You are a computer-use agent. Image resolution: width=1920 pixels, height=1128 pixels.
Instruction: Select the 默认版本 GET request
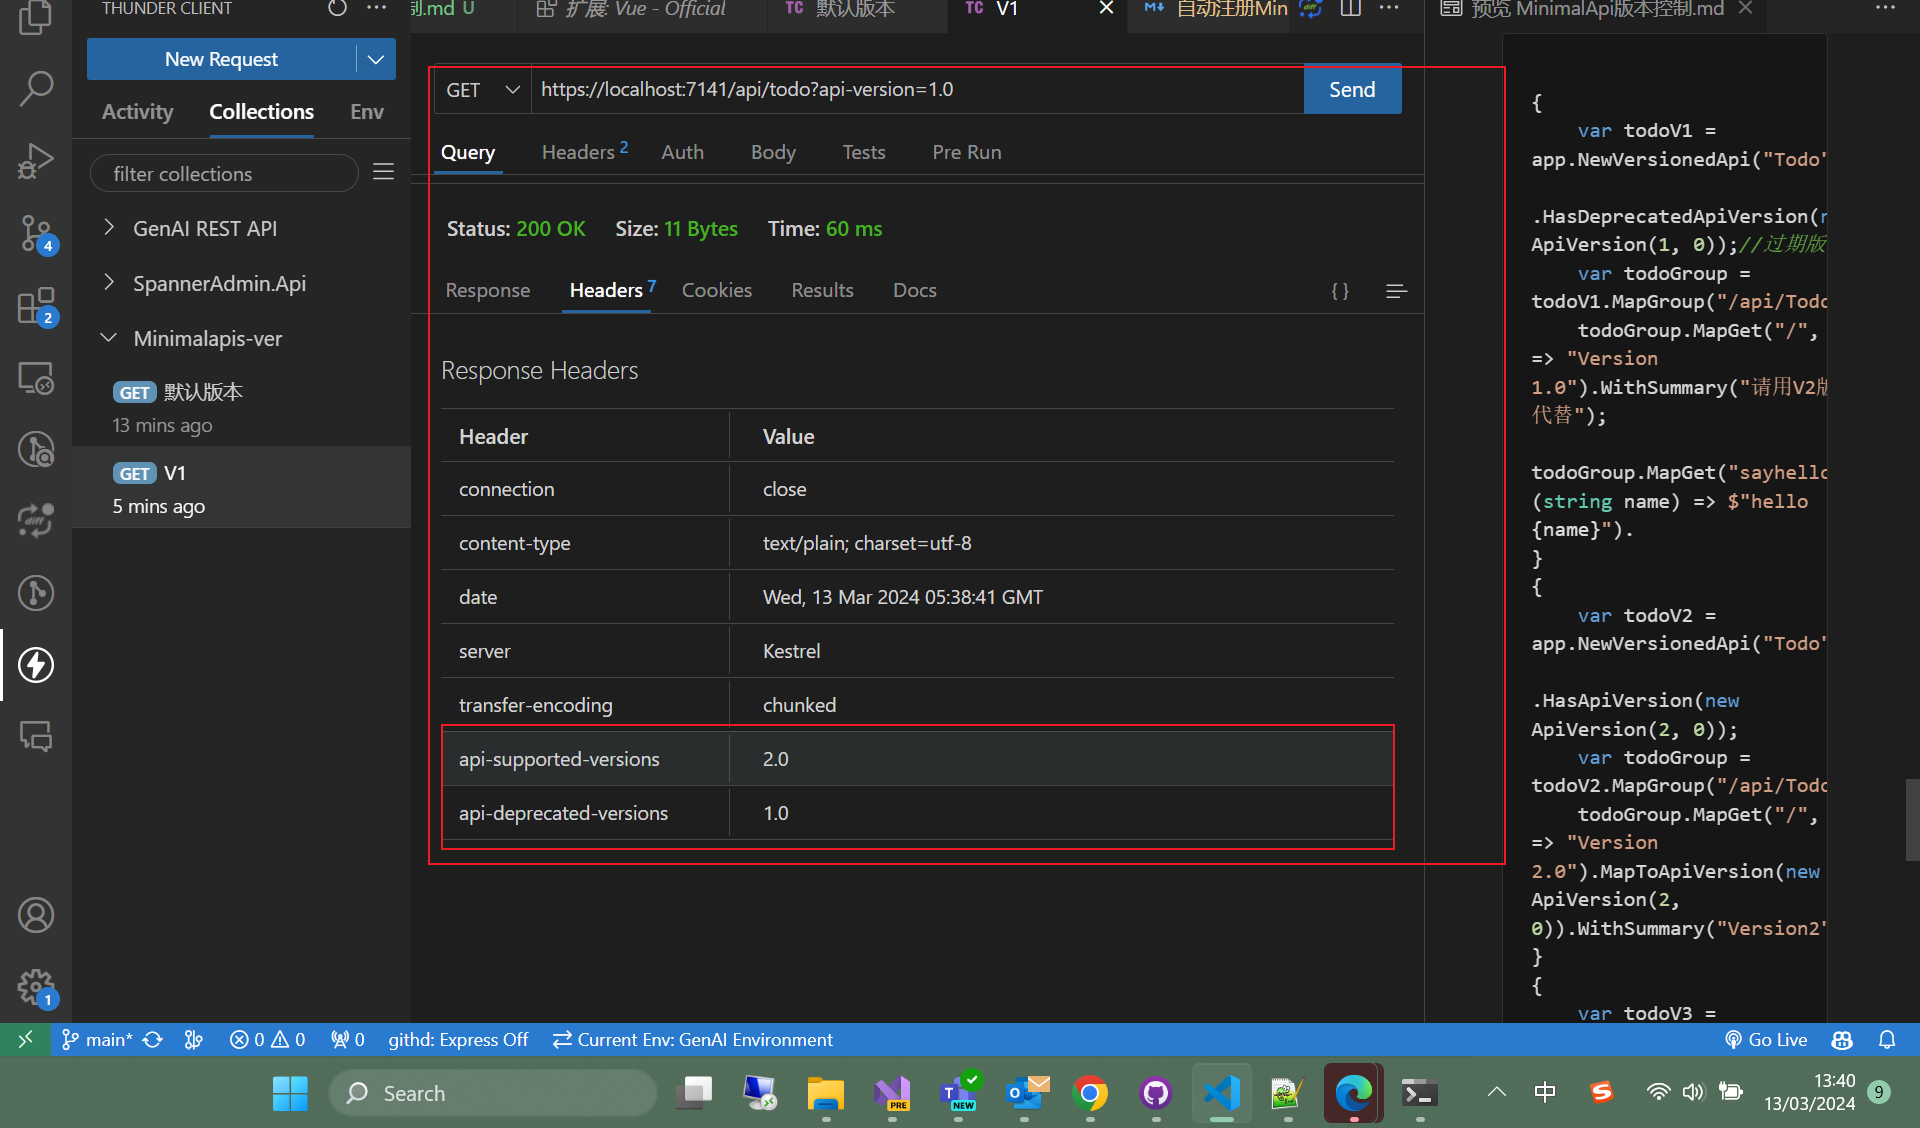click(241, 407)
